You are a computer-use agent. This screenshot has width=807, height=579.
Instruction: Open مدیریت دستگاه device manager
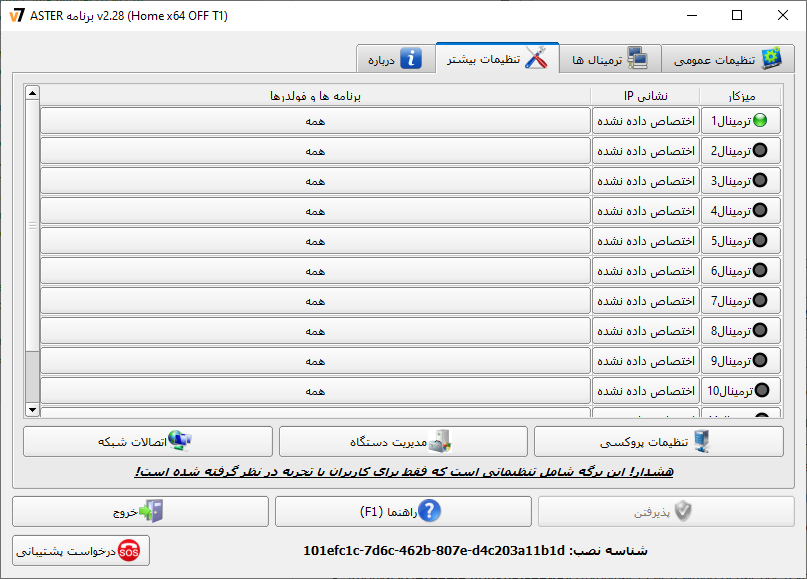point(404,442)
